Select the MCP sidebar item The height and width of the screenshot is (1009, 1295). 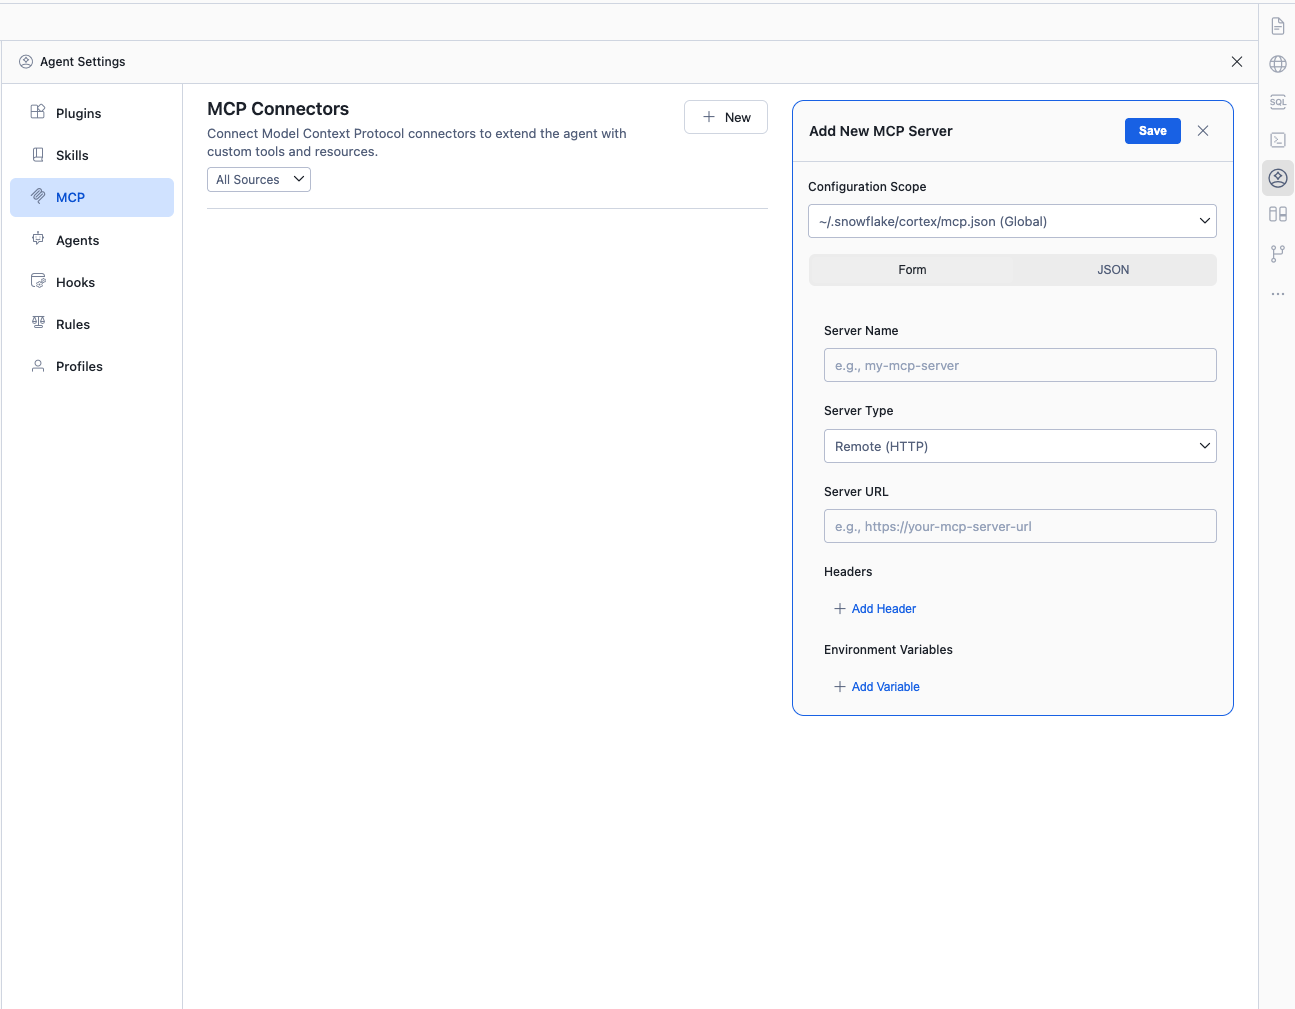pyautogui.click(x=92, y=197)
